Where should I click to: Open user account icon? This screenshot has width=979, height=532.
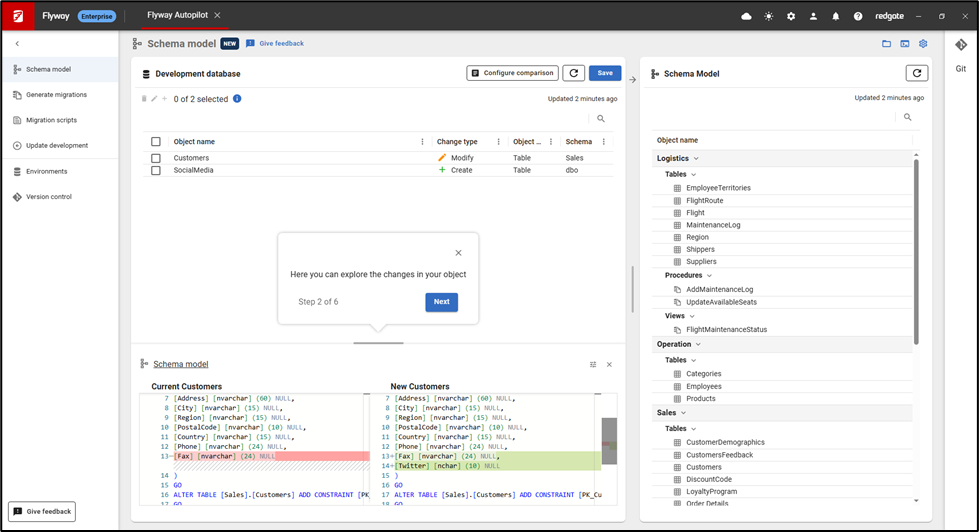click(x=813, y=16)
